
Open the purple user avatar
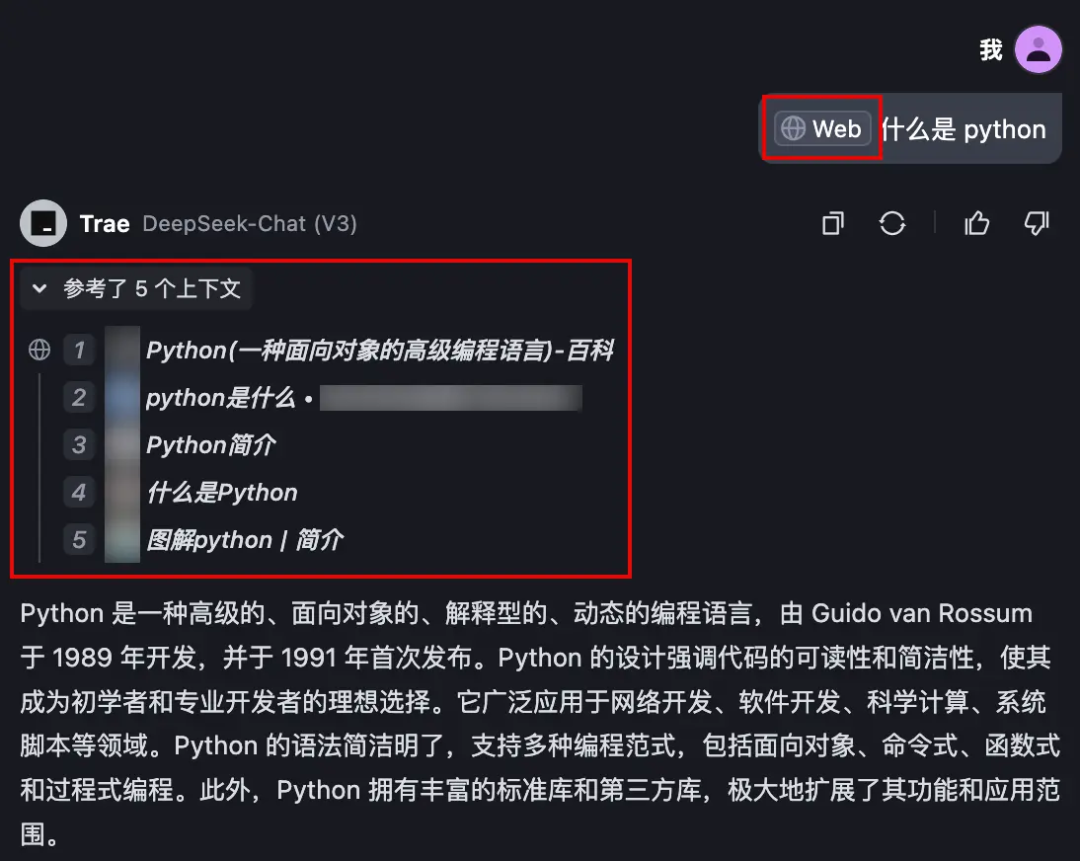[x=1038, y=50]
